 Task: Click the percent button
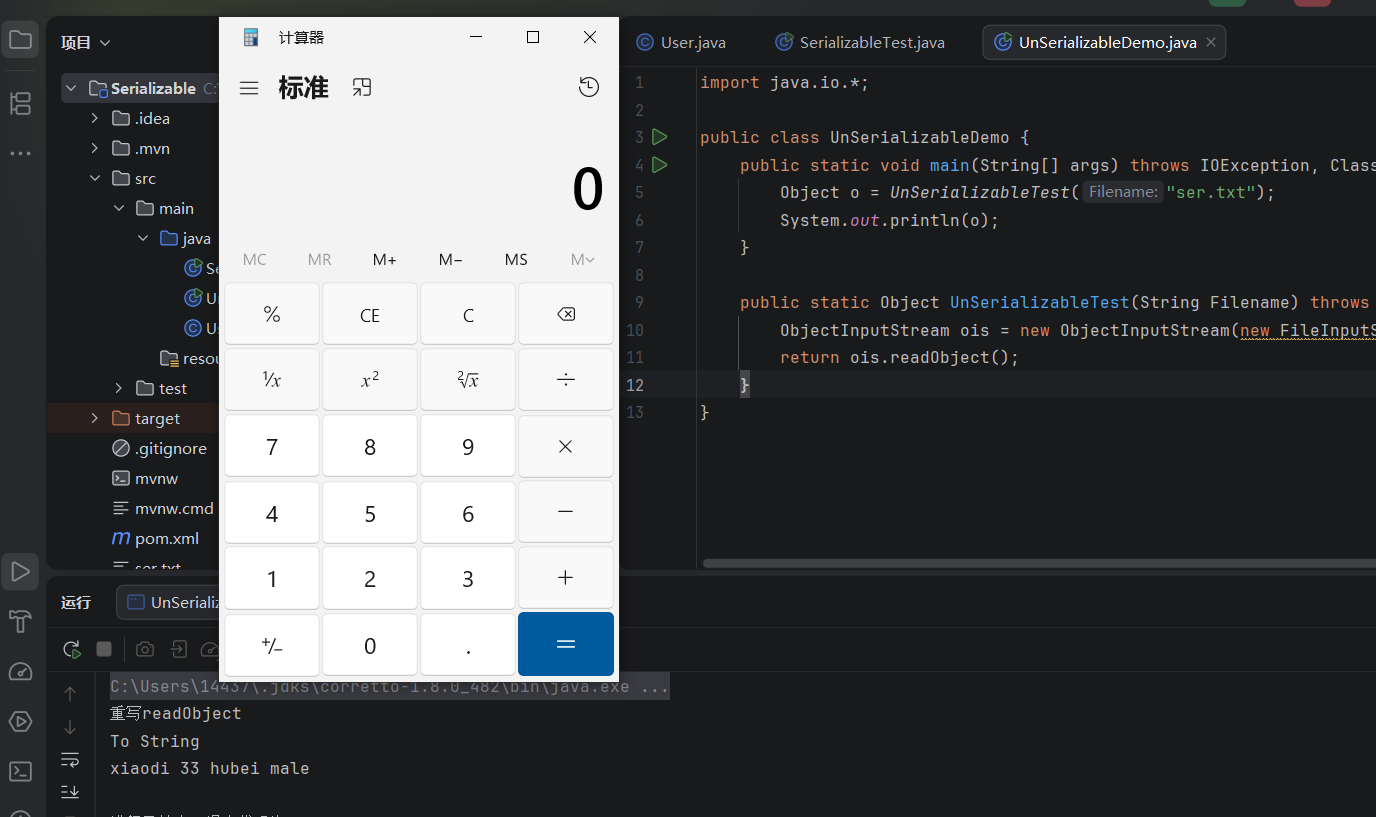click(272, 314)
